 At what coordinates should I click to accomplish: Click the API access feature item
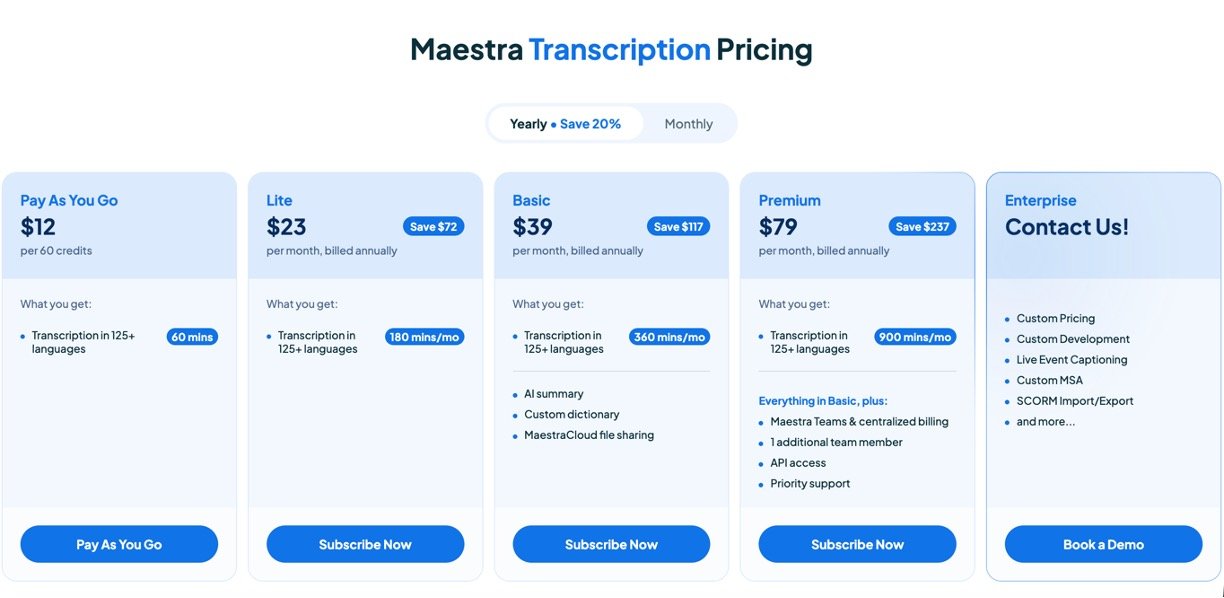(x=798, y=463)
